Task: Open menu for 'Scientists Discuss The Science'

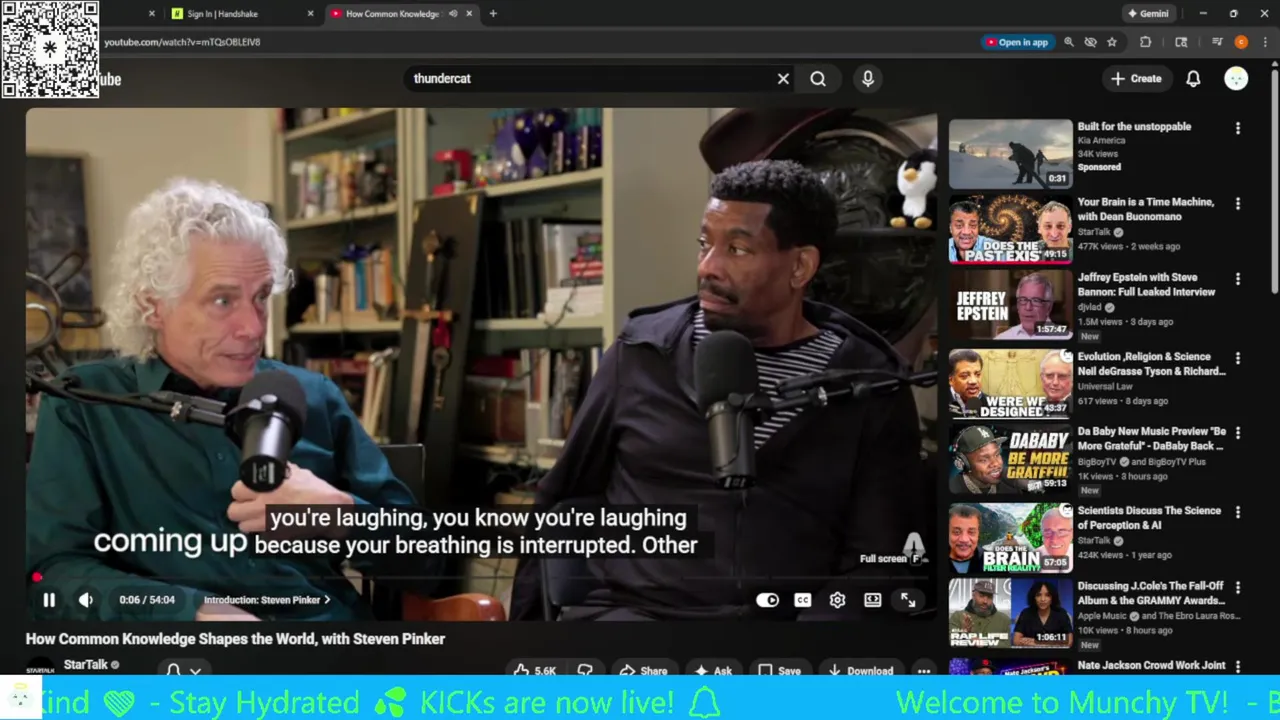Action: pos(1238,512)
